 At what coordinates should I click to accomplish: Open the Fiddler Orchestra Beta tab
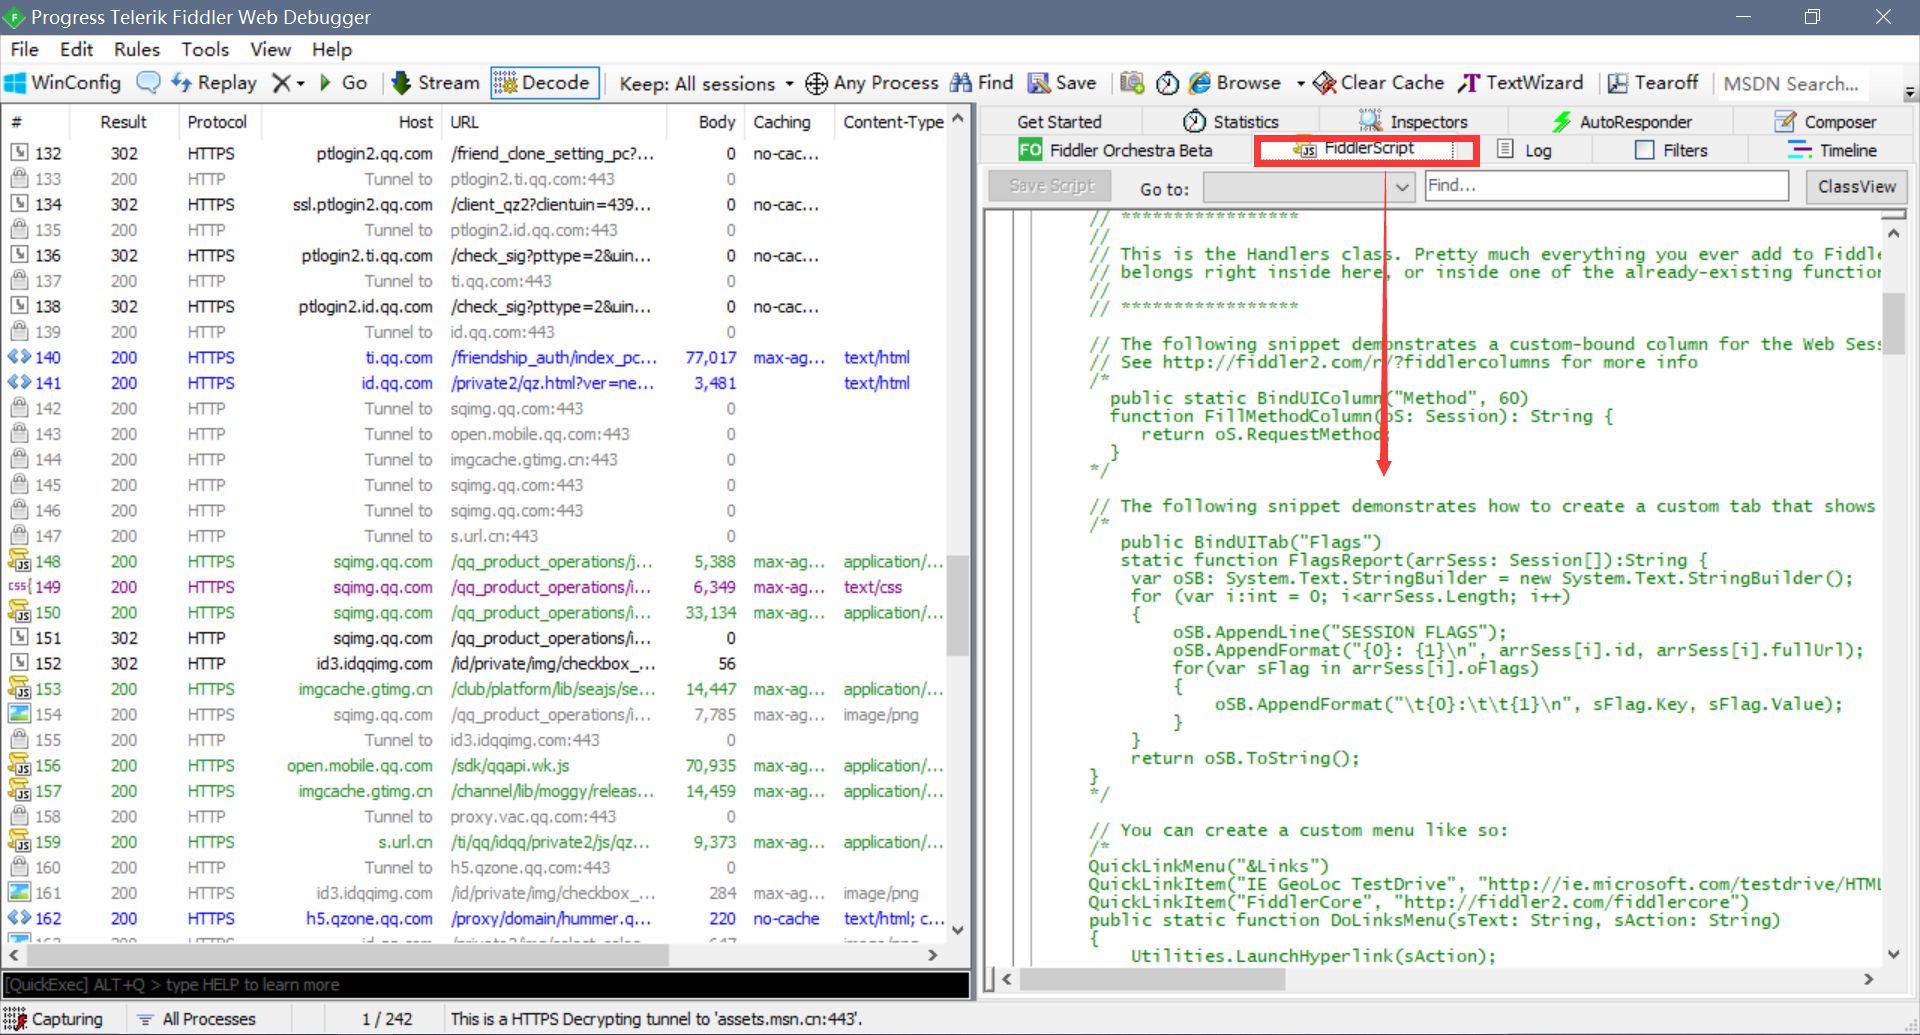coord(1115,150)
